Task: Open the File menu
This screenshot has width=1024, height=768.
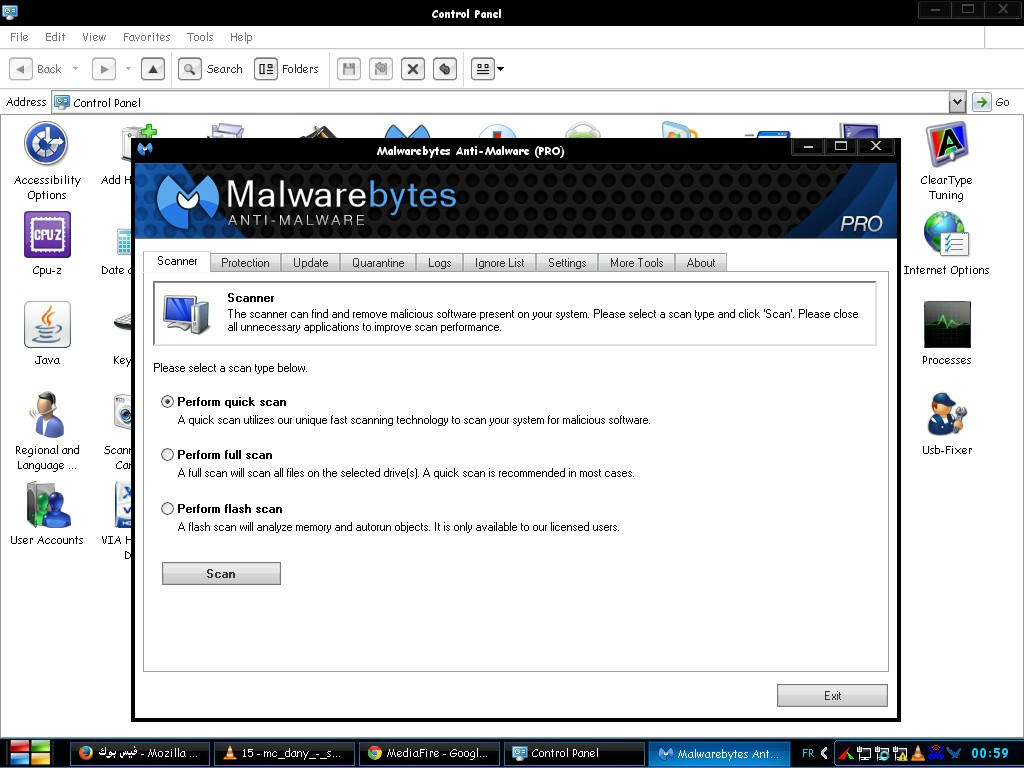Action: (x=19, y=37)
